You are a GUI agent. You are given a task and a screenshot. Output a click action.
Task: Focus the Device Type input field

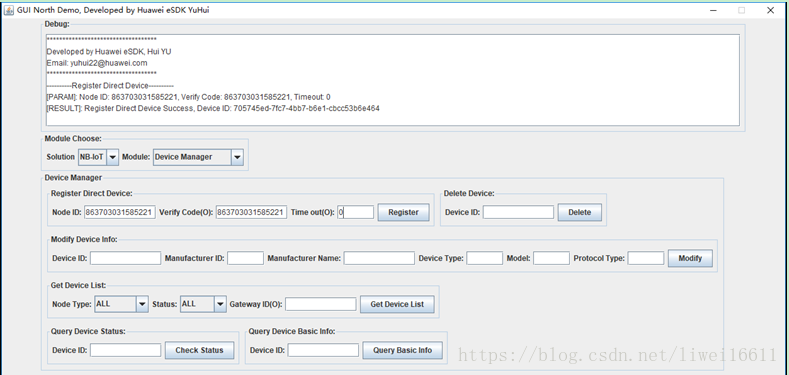(485, 258)
